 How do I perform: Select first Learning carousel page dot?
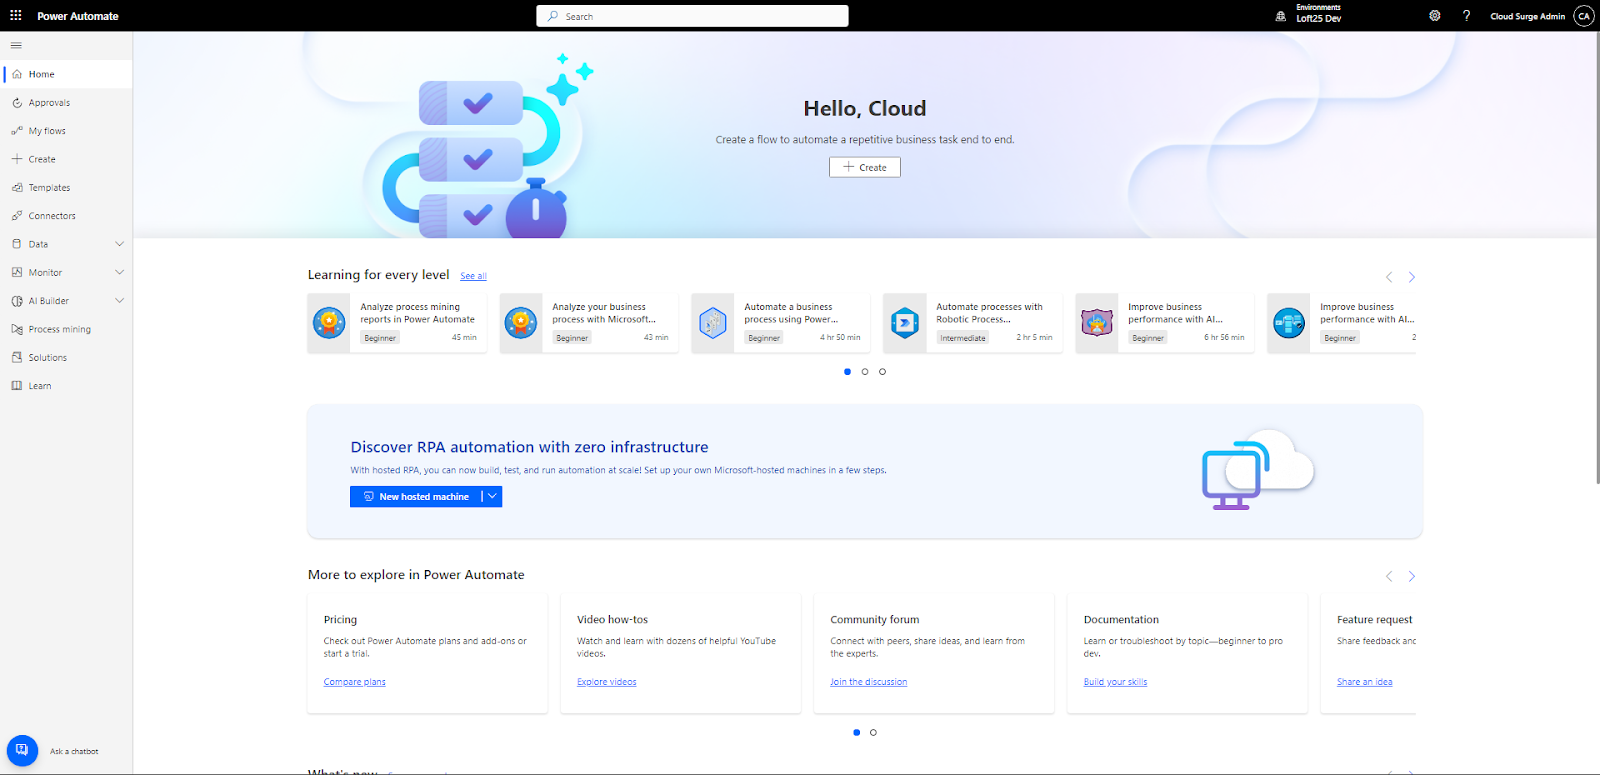(848, 372)
